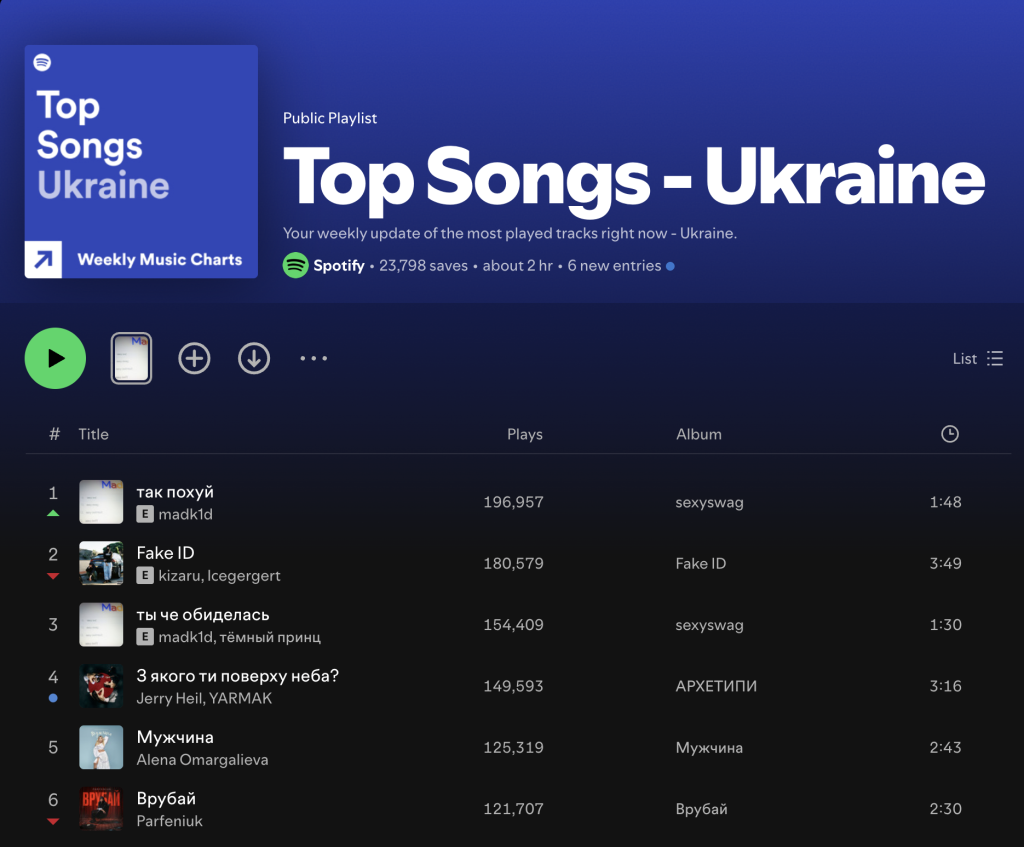
Task: Click album art of так похуй
Action: (101, 502)
